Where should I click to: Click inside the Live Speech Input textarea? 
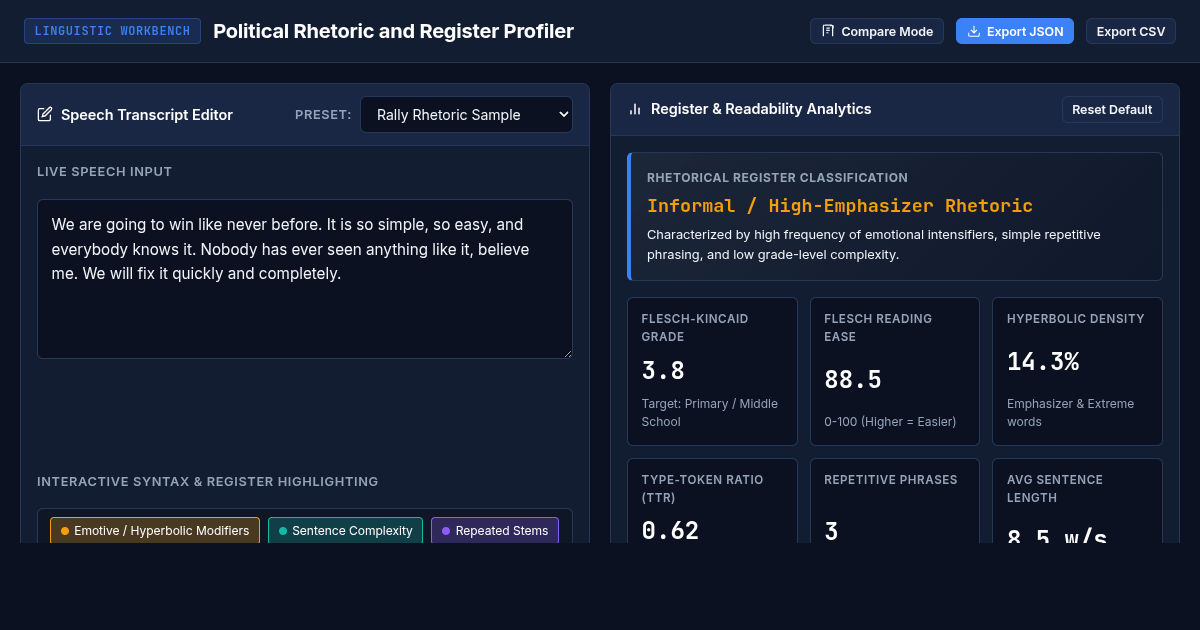(x=305, y=279)
